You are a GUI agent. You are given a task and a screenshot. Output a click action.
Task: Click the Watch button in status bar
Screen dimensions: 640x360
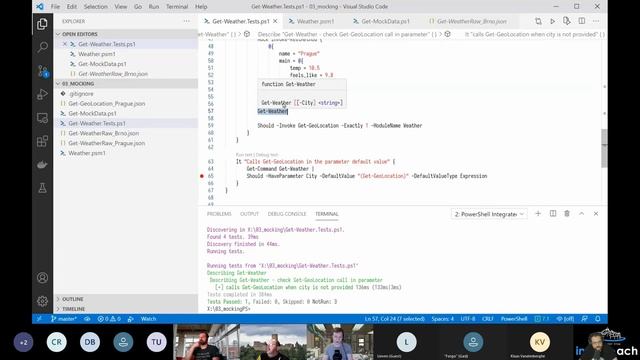148,319
